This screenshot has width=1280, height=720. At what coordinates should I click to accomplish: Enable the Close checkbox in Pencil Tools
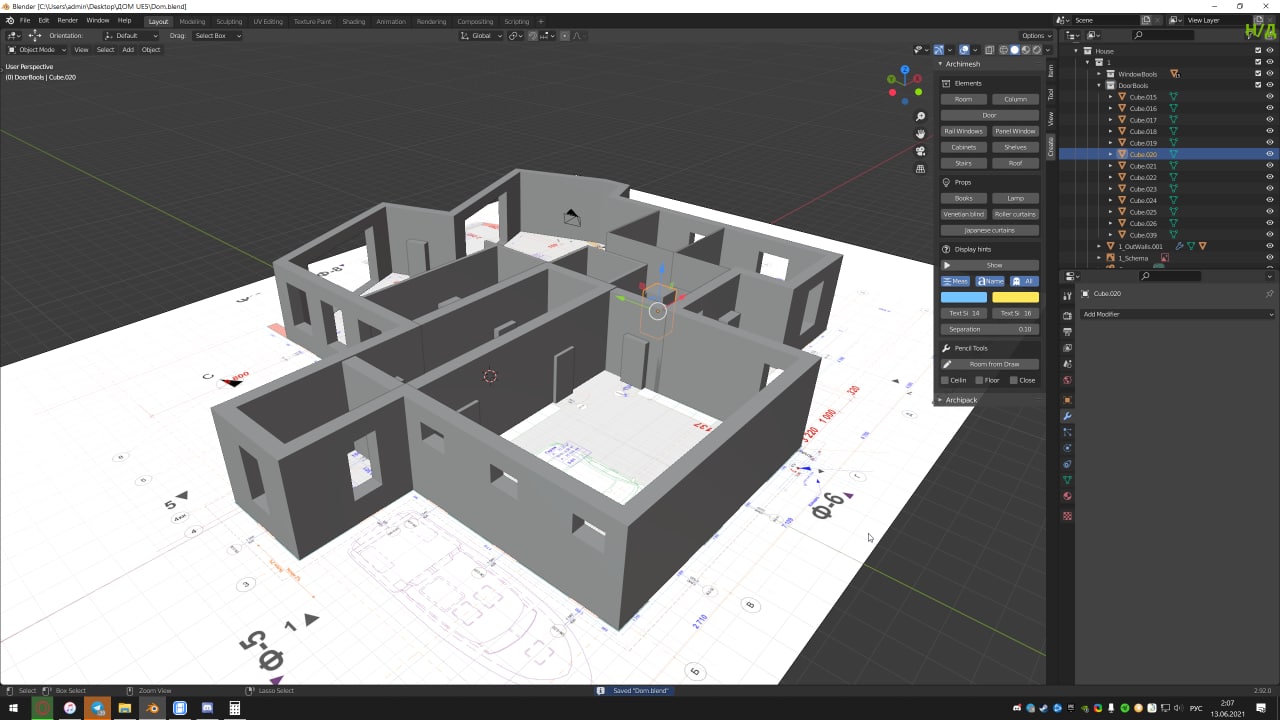[x=1014, y=380]
